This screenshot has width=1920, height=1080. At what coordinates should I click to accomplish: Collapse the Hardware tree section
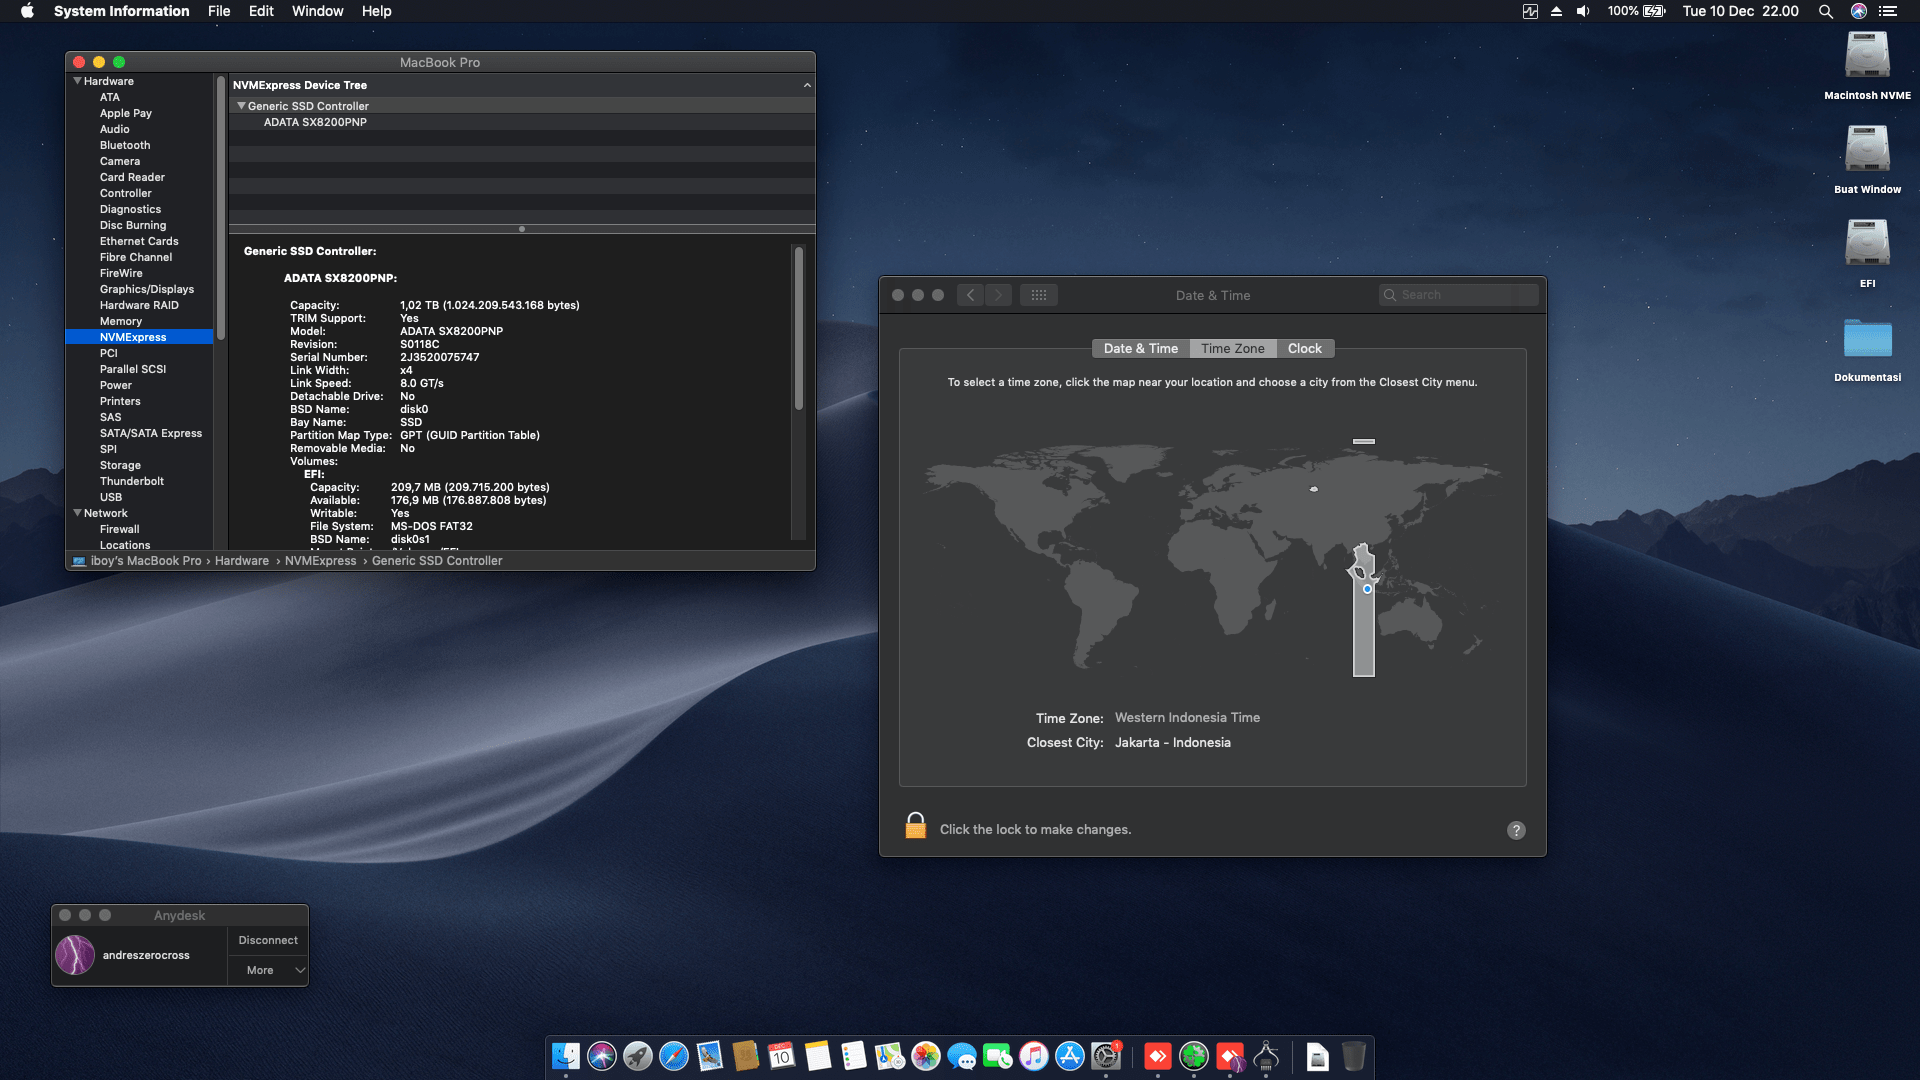tap(78, 81)
